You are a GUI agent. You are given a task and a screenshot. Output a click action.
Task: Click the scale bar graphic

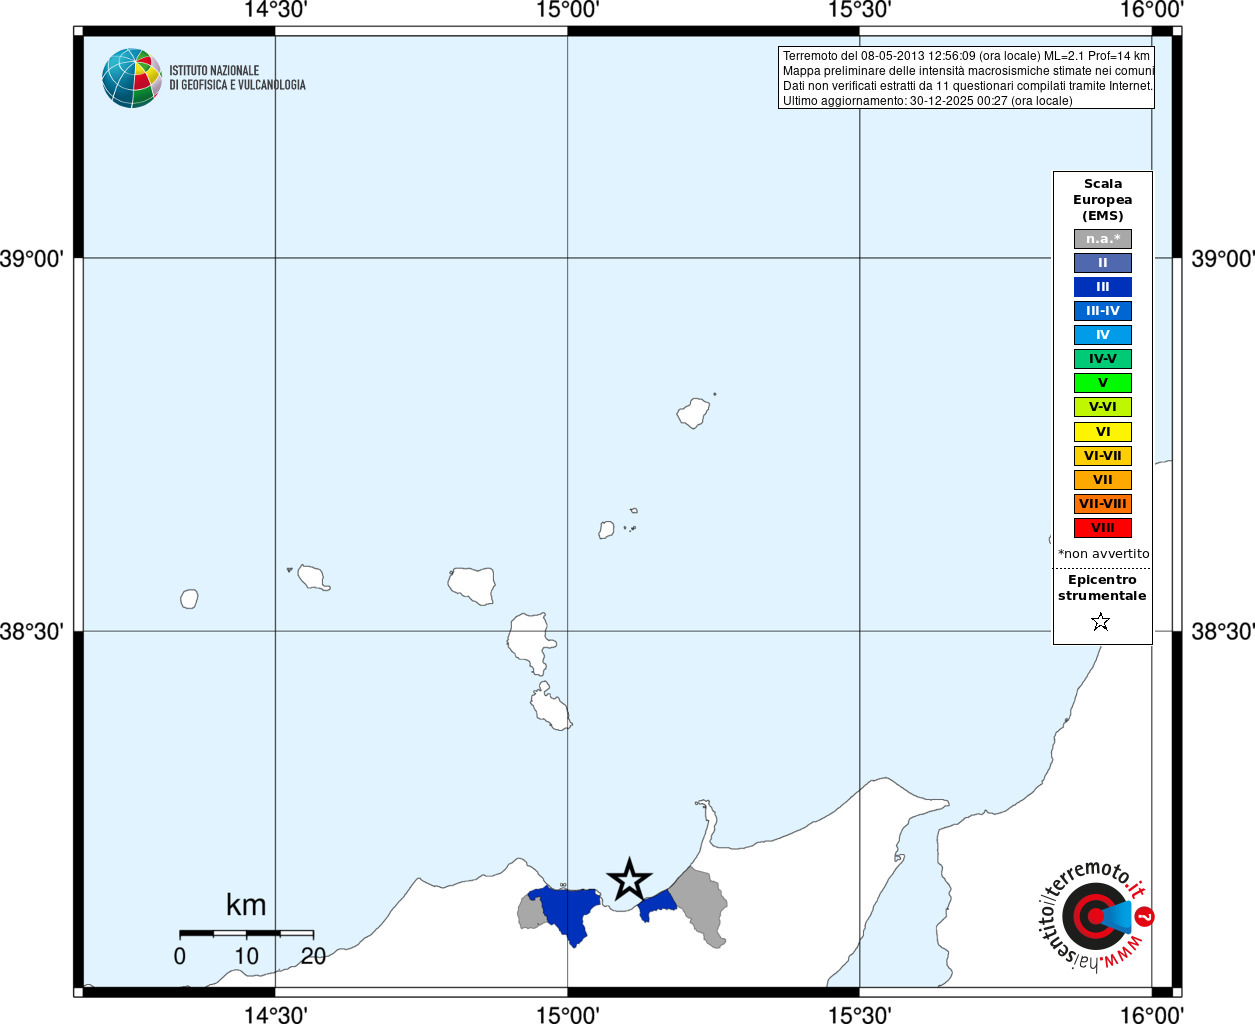pos(246,933)
